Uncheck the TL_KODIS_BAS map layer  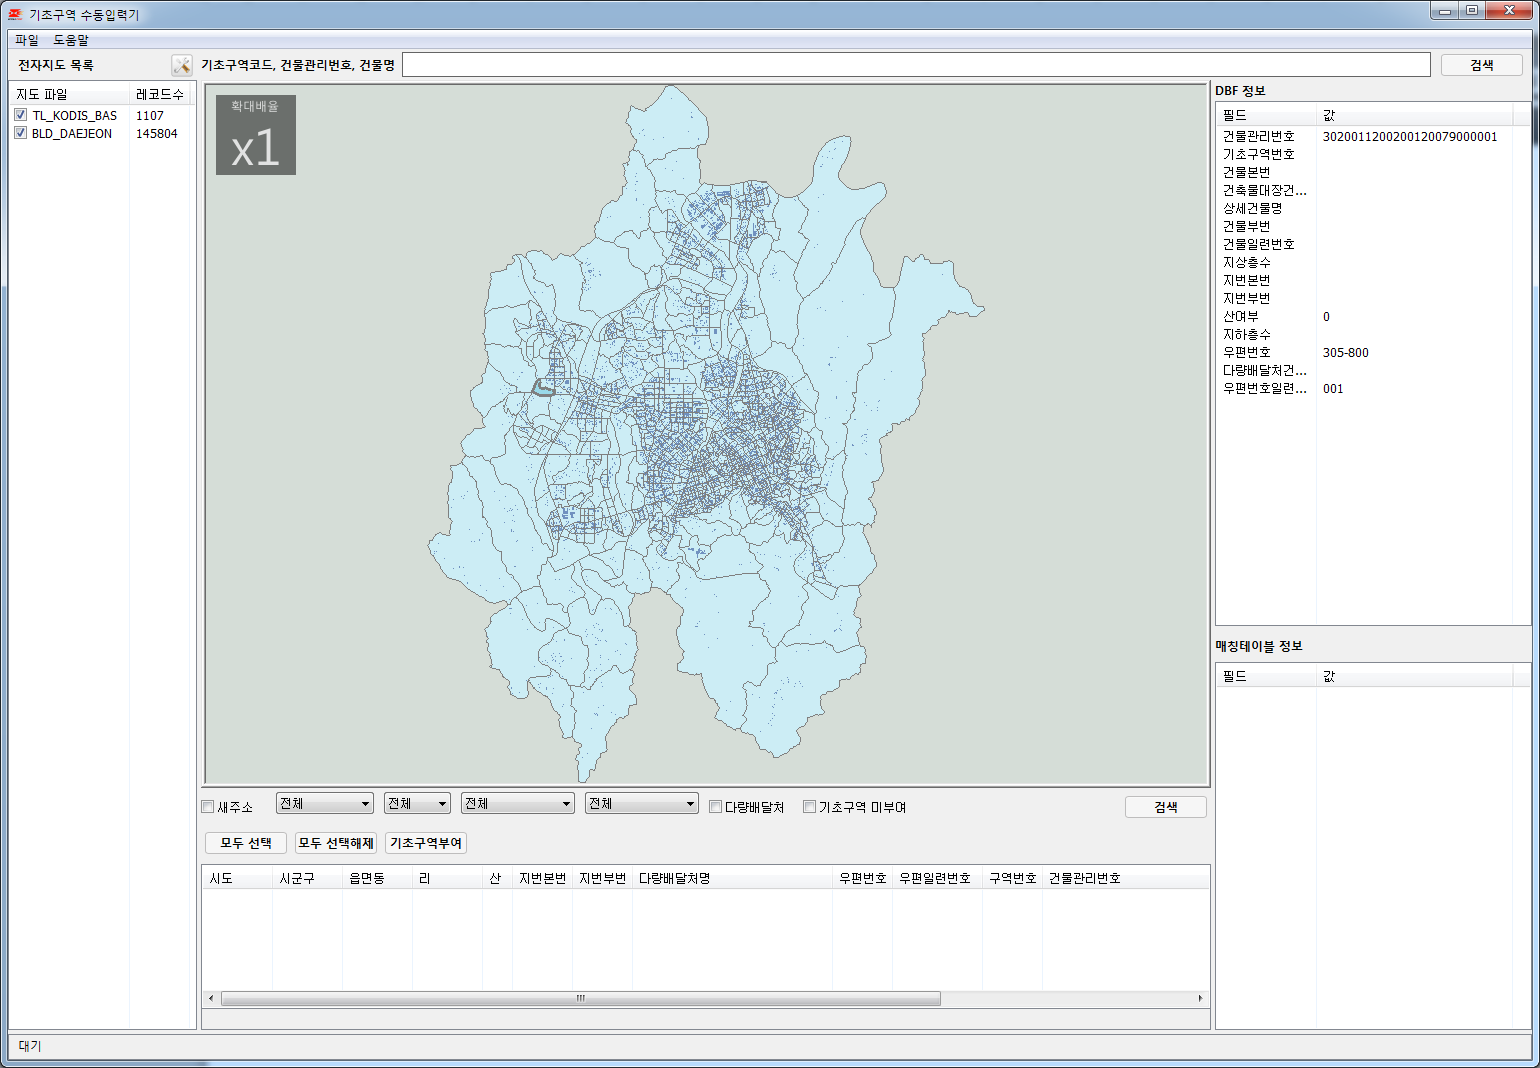pyautogui.click(x=21, y=115)
